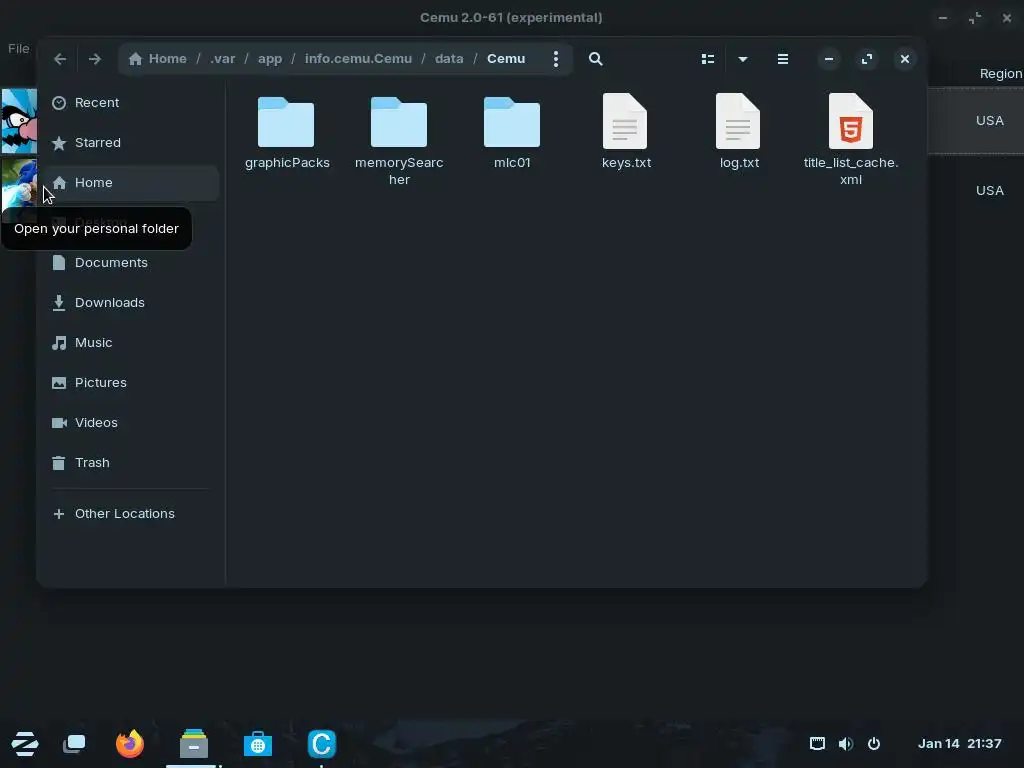Select the keys.txt file
The image size is (1024, 768).
point(626,132)
